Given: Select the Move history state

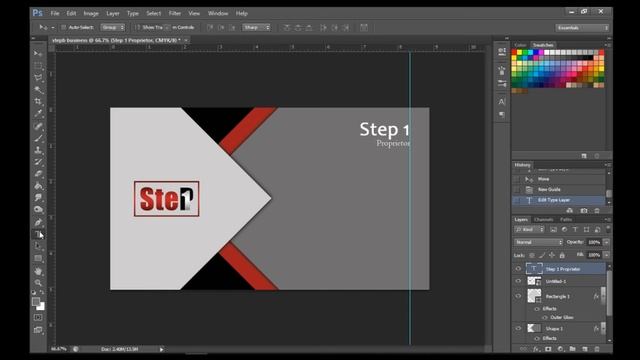Looking at the screenshot, I should 559,179.
